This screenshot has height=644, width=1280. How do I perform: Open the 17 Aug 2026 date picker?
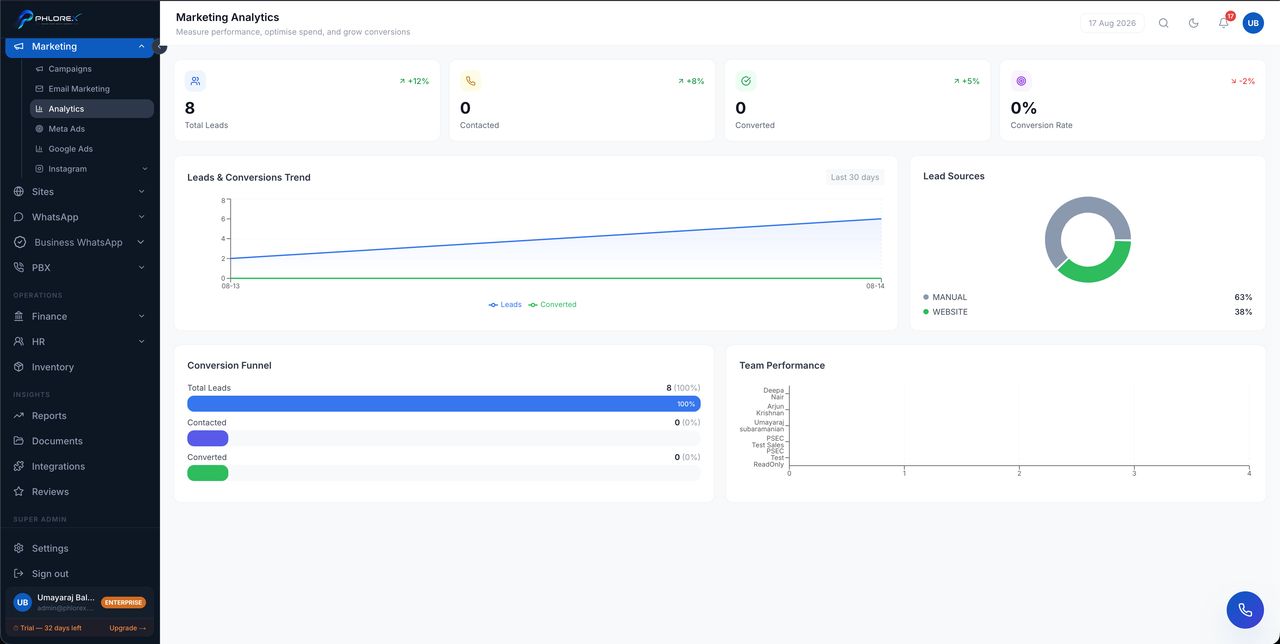tap(1112, 23)
